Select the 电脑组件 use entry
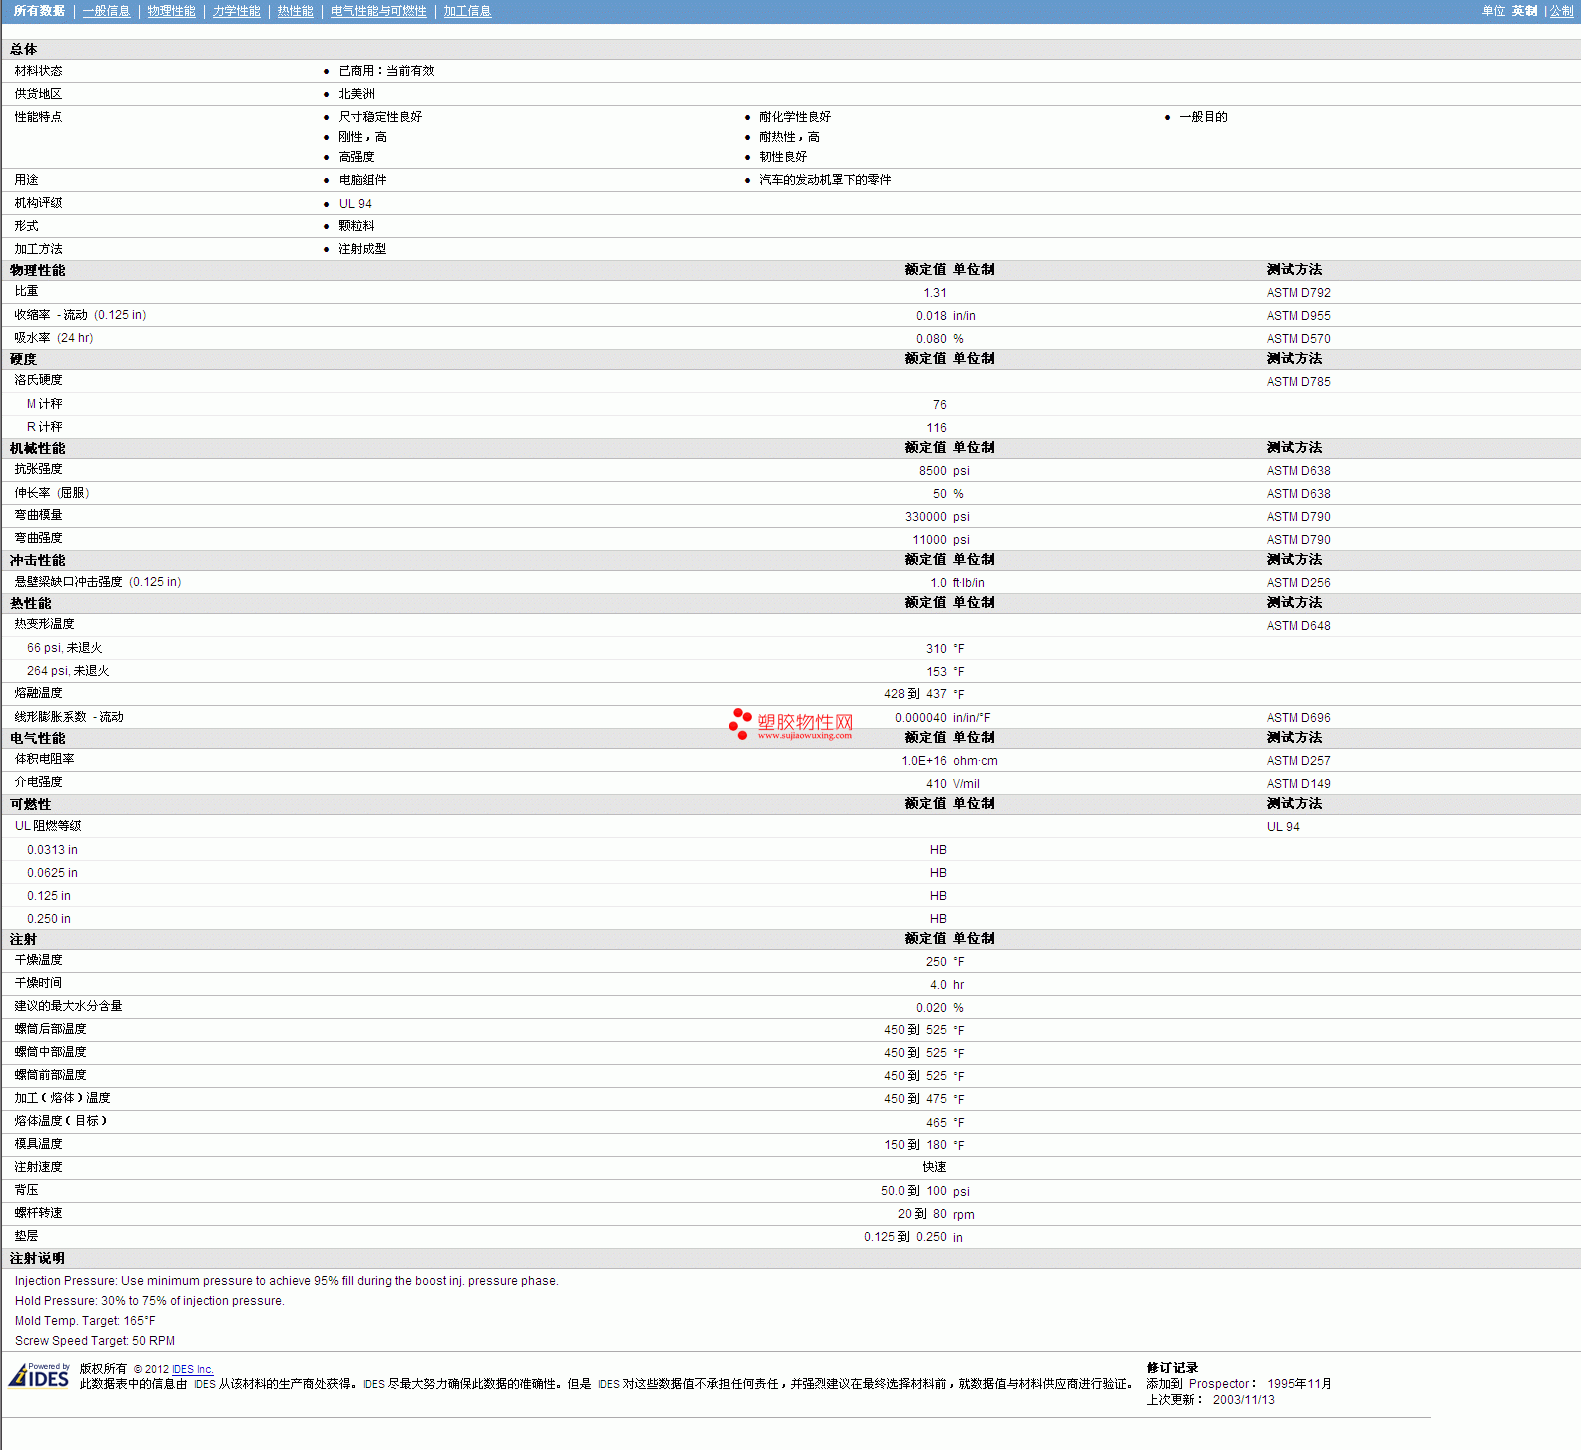1581x1450 pixels. click(362, 180)
